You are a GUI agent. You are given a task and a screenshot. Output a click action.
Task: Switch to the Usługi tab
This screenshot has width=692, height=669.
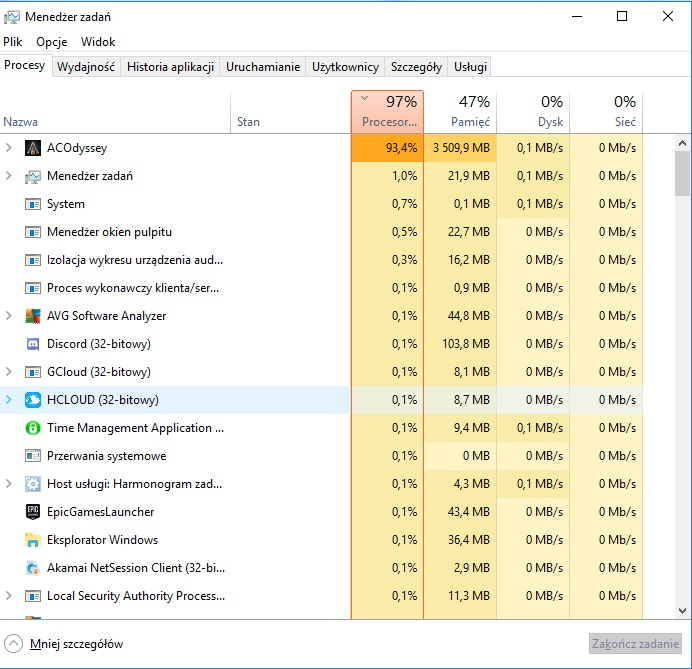click(470, 67)
